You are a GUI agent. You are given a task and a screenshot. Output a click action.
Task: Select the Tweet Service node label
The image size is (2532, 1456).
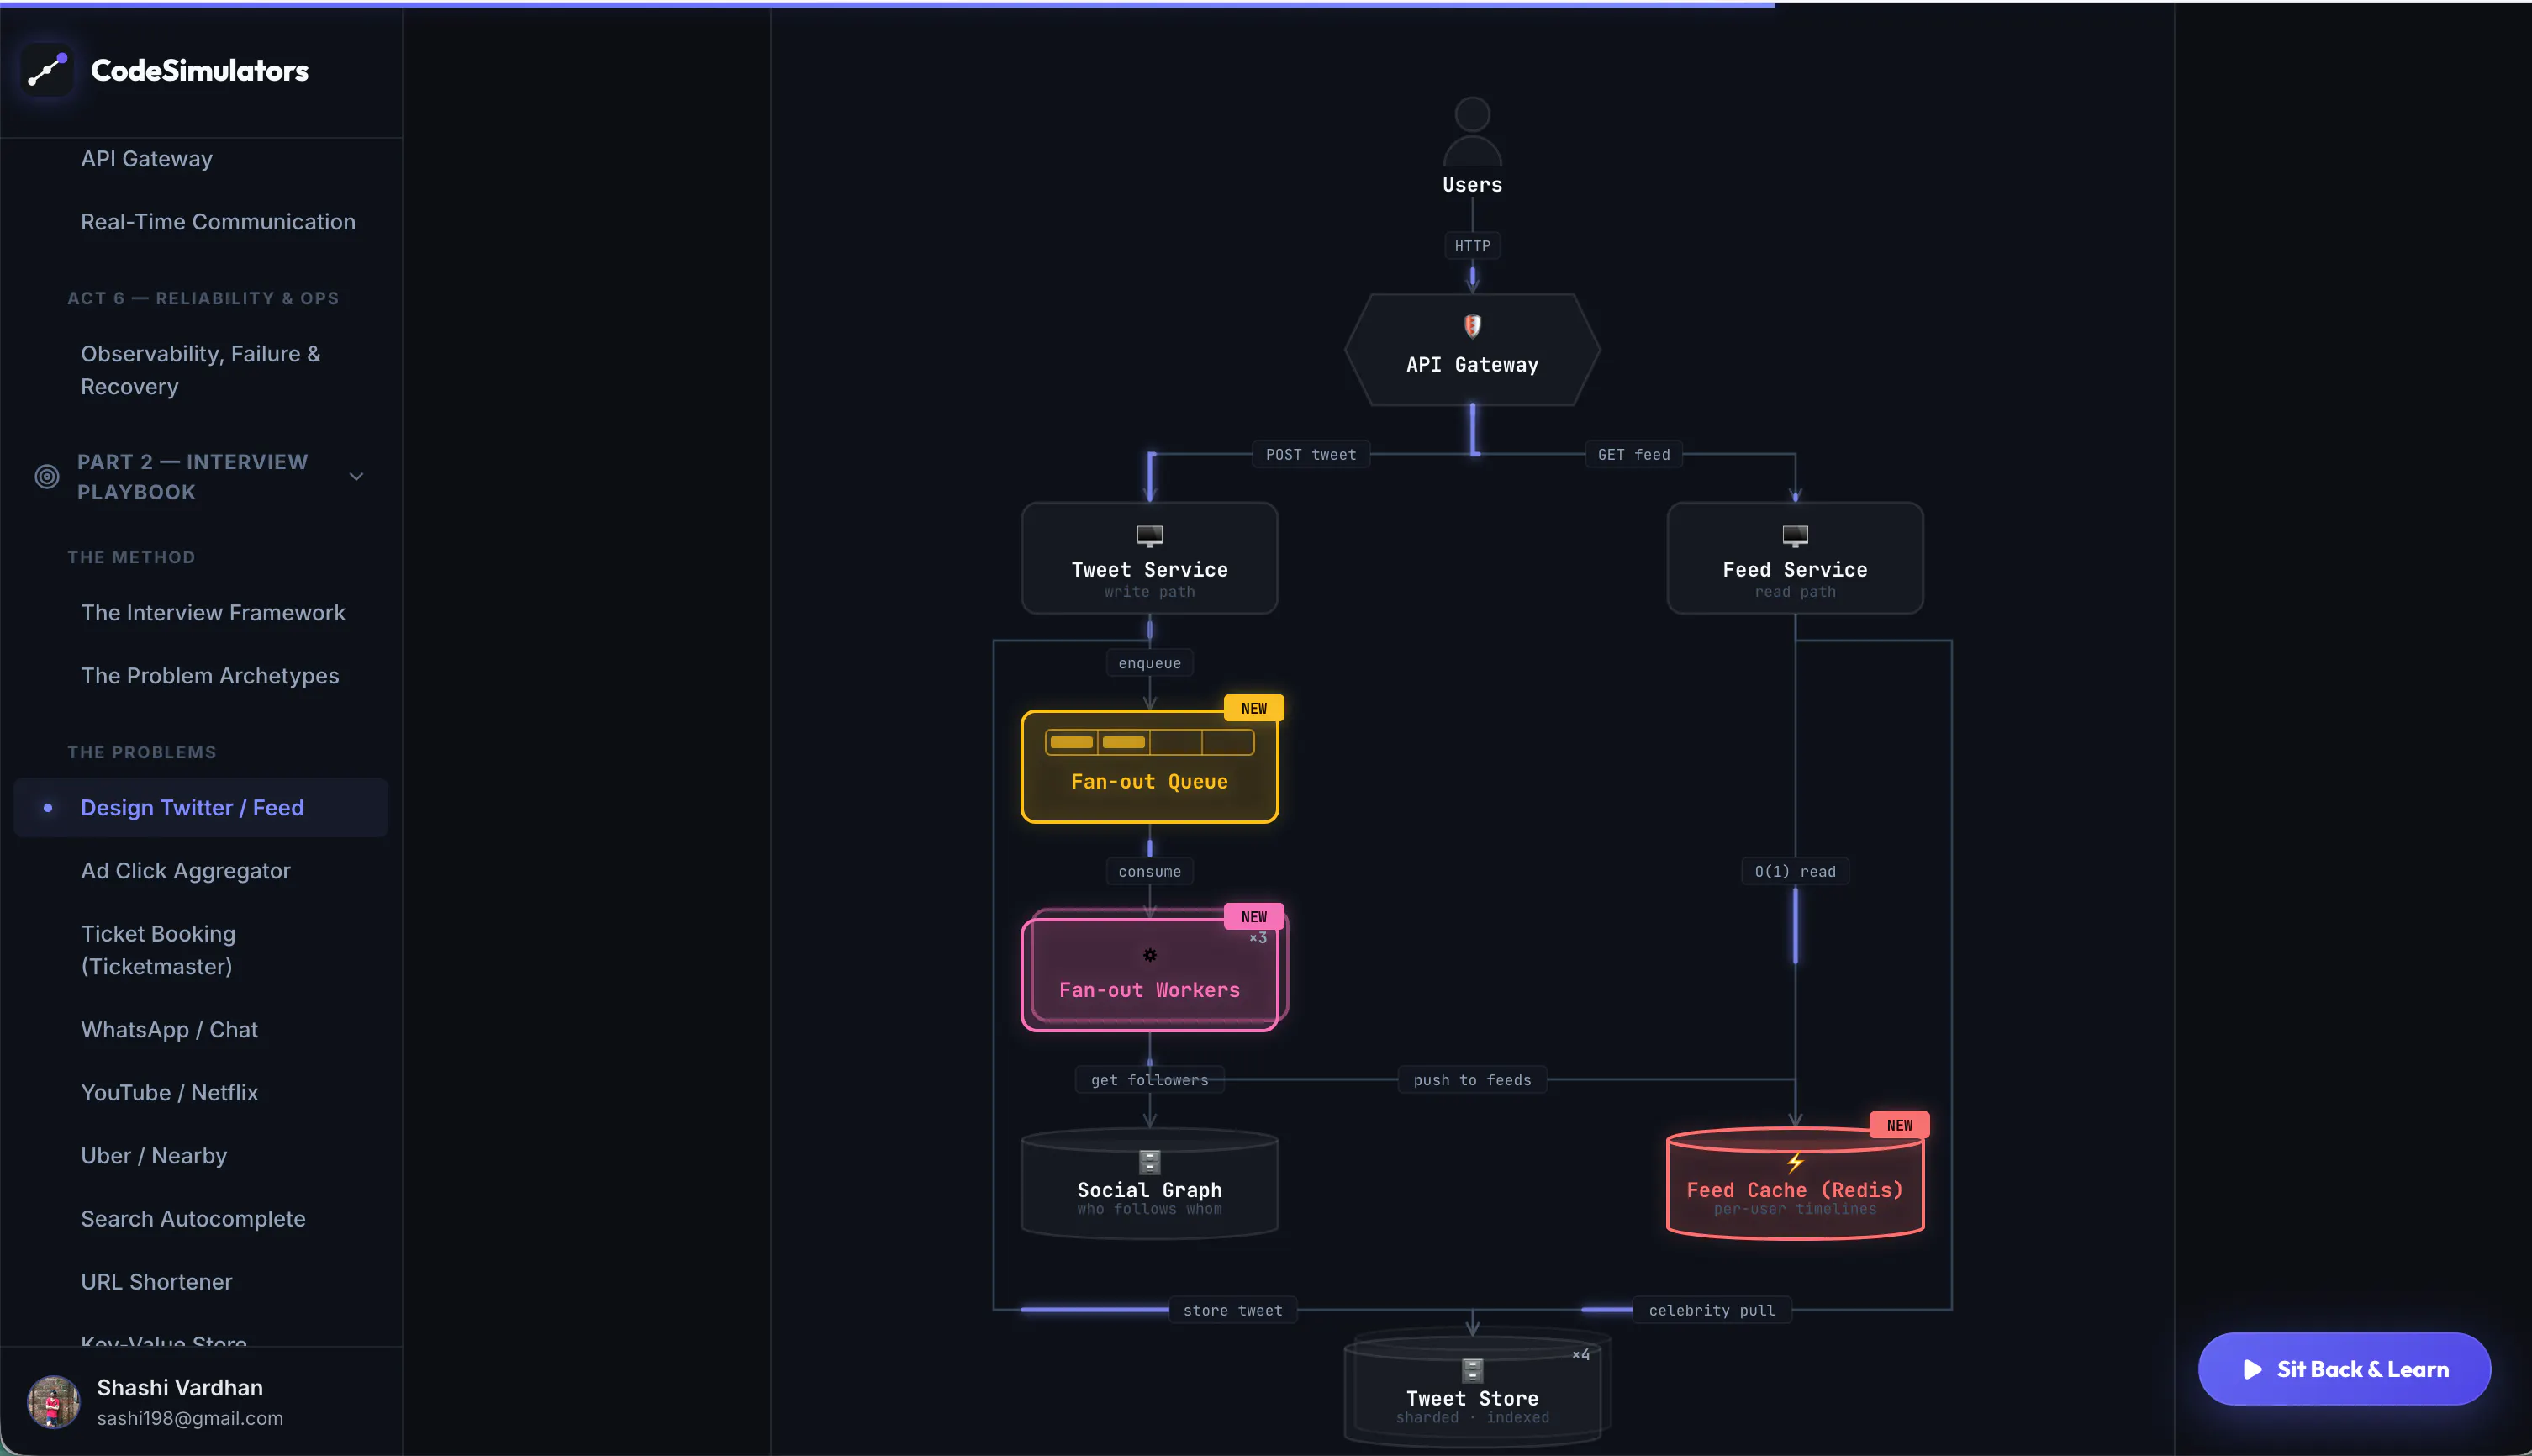[1150, 569]
